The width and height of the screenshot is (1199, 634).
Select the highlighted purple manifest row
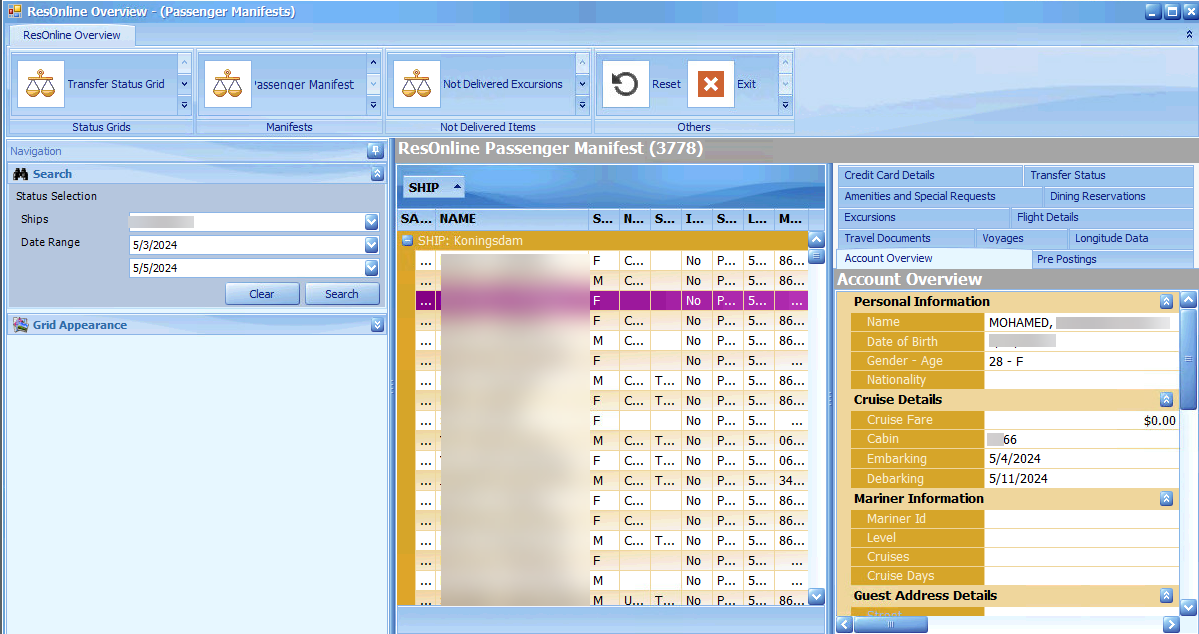coord(612,301)
